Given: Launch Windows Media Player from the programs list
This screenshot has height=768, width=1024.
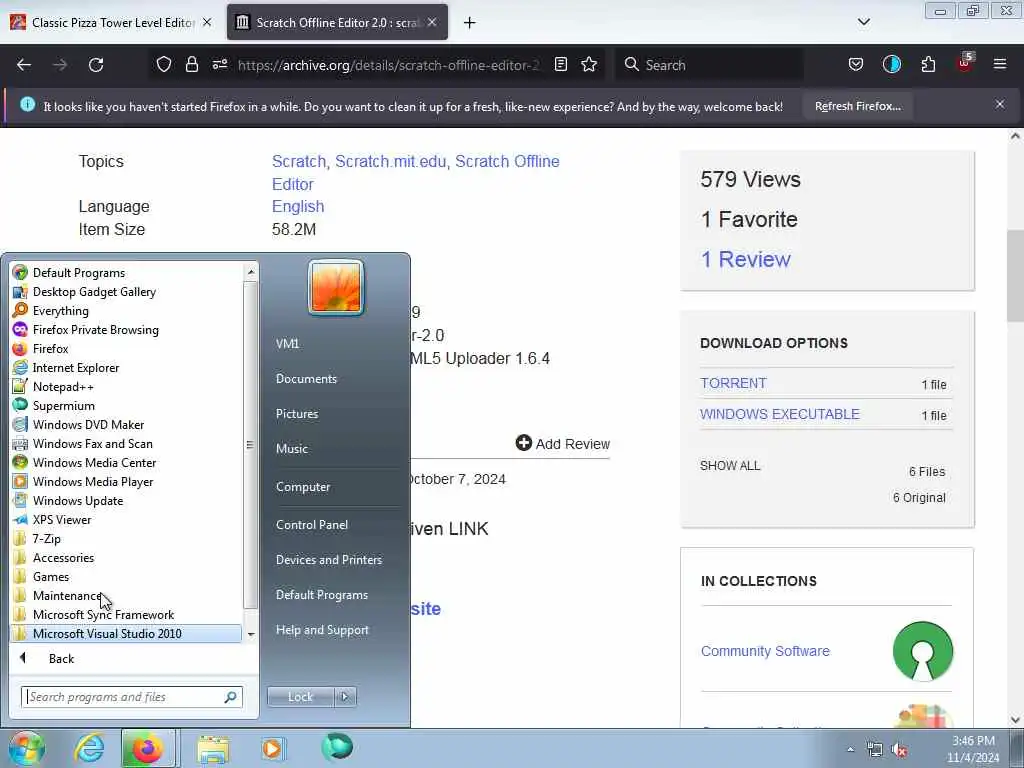Looking at the screenshot, I should click(x=127, y=481).
